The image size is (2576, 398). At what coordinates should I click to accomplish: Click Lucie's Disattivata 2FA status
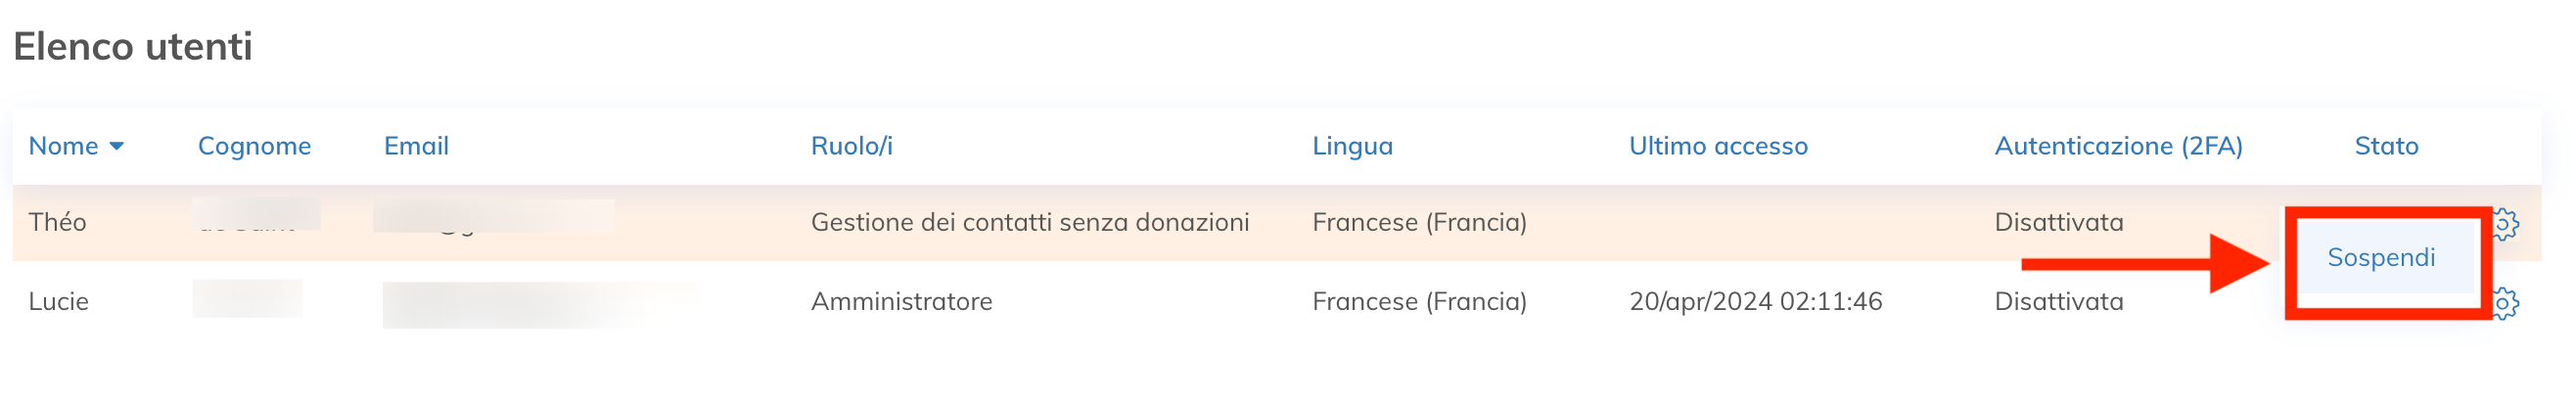pos(2058,302)
